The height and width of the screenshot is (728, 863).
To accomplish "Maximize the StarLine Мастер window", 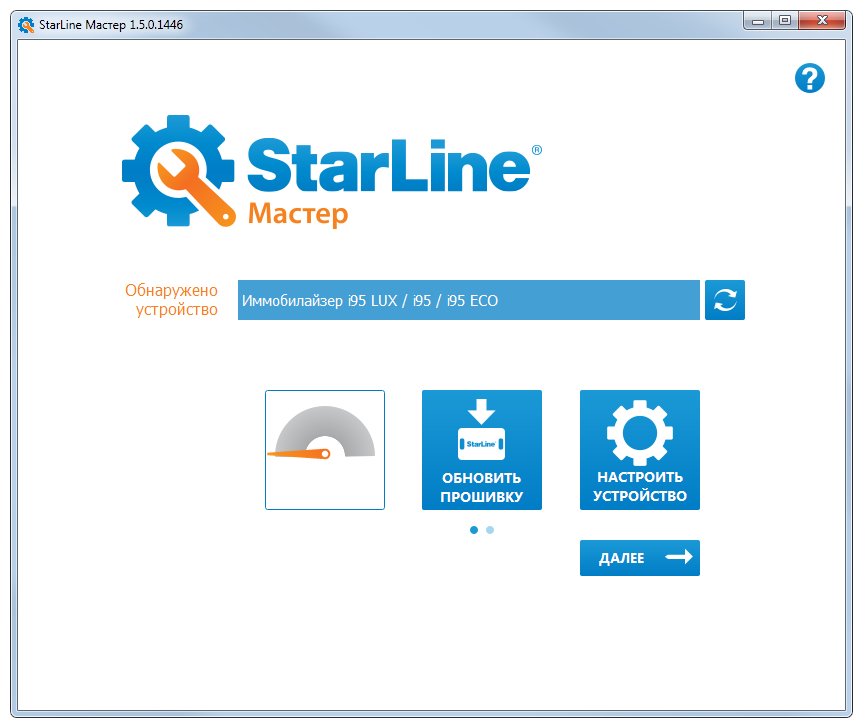I will point(785,21).
